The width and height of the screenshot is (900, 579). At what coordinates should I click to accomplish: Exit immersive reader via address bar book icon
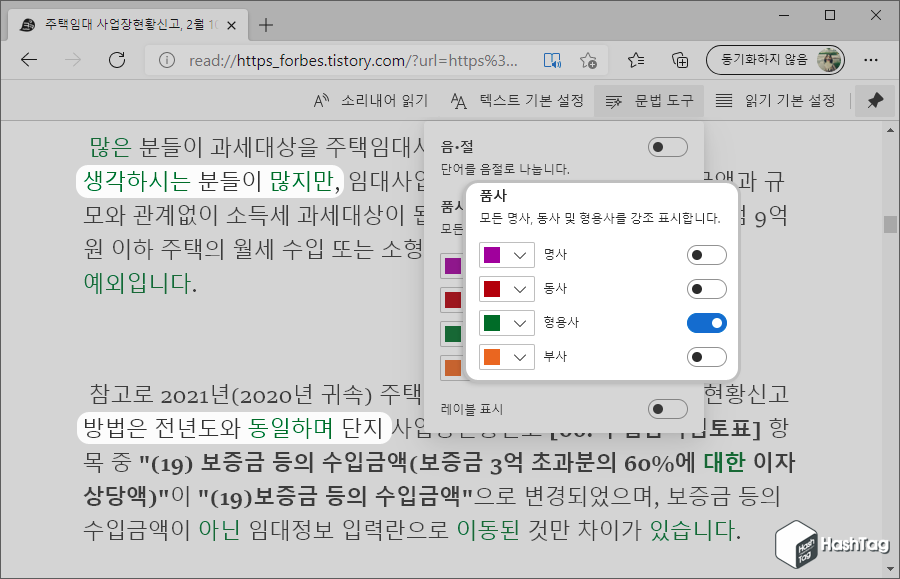coord(552,60)
